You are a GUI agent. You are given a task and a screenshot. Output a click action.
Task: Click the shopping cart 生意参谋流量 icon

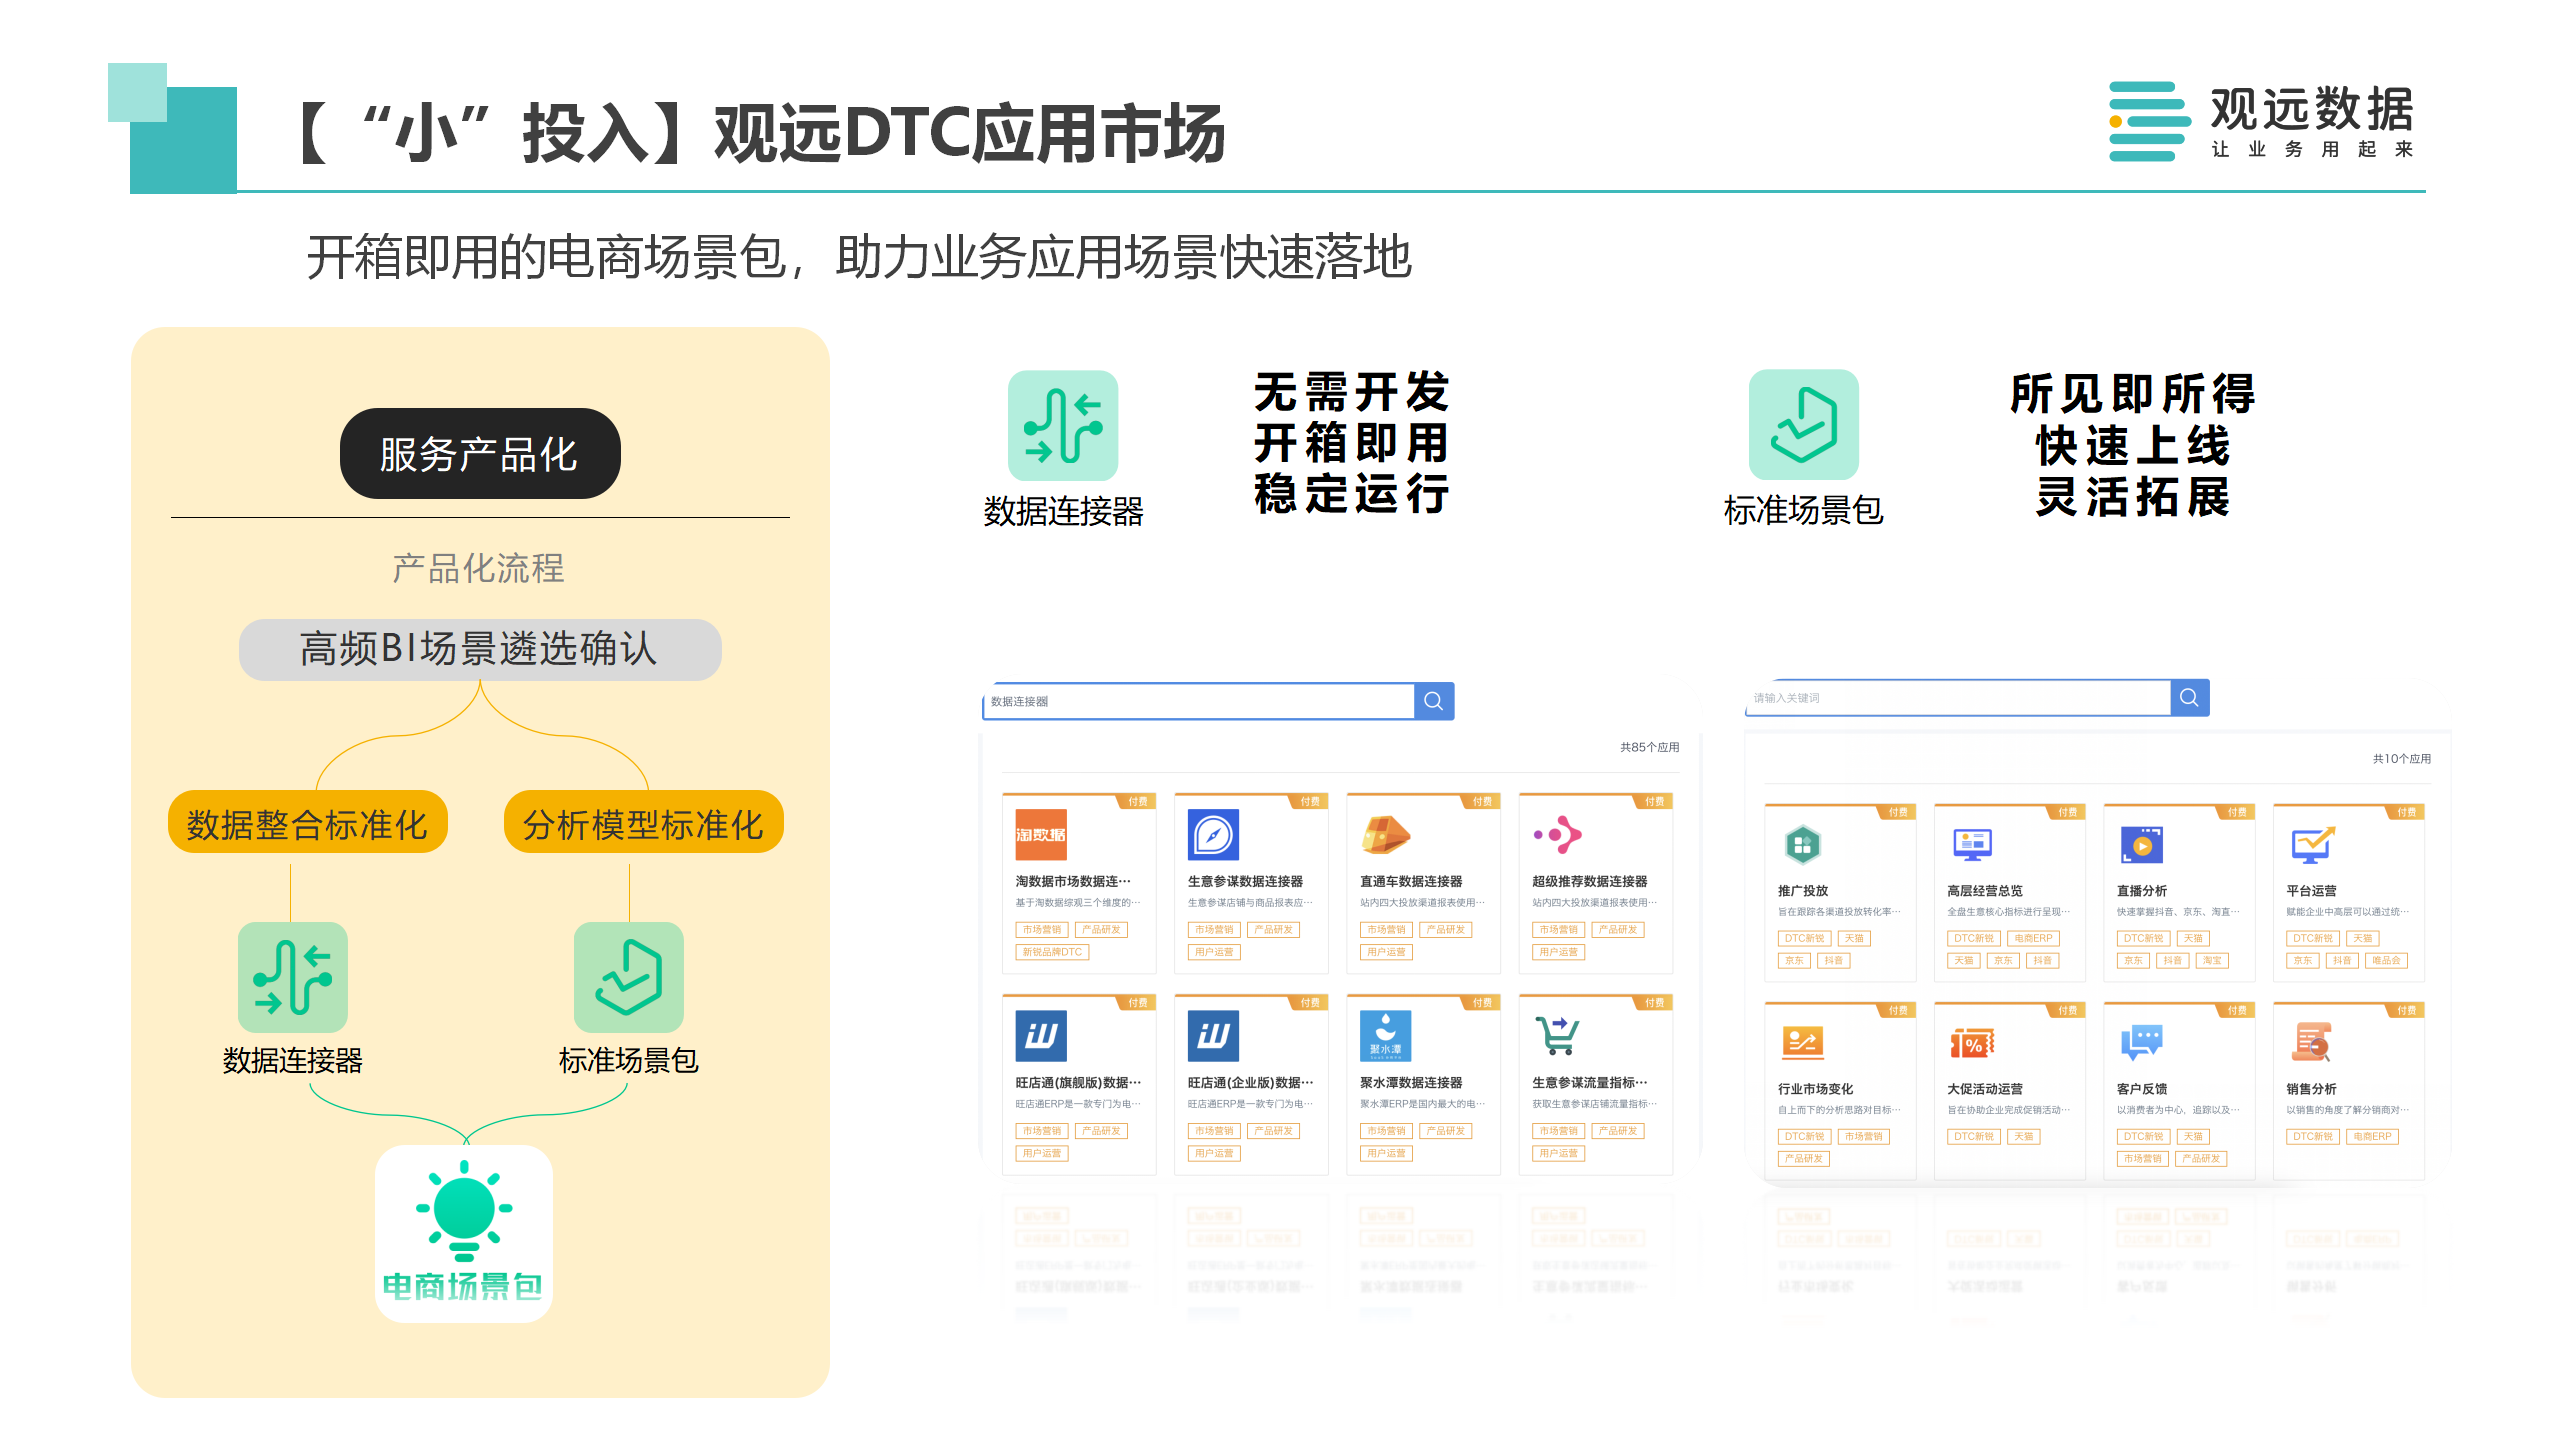pos(1557,1035)
